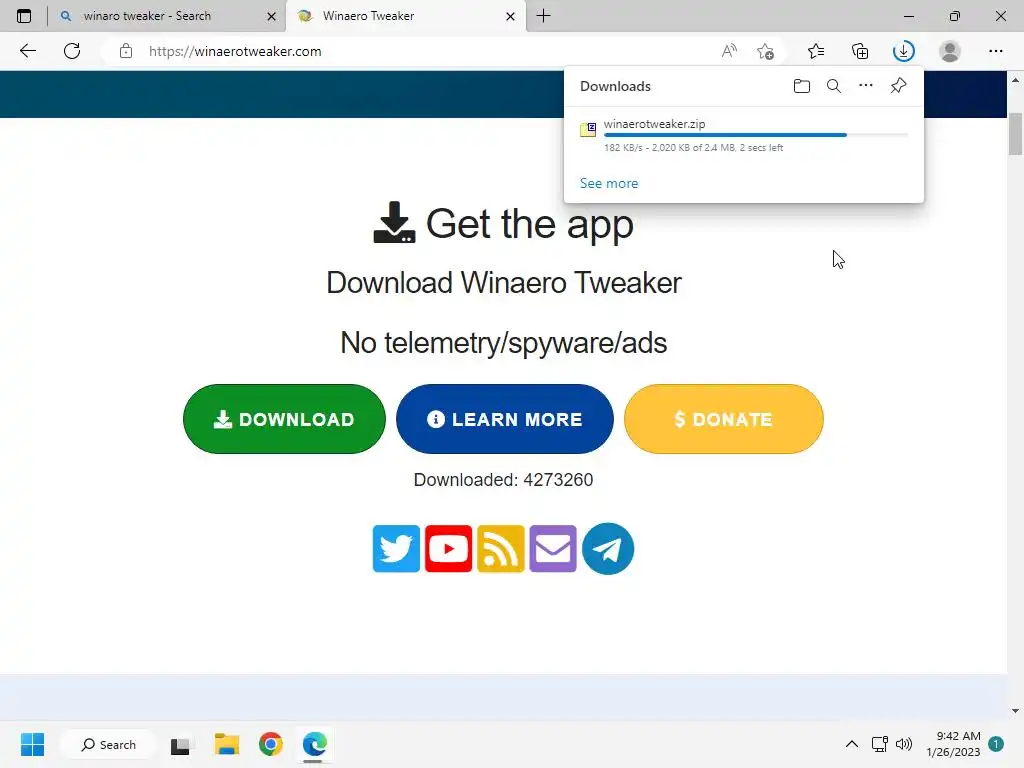Pin the Downloads panel
The image size is (1024, 768).
pos(899,86)
